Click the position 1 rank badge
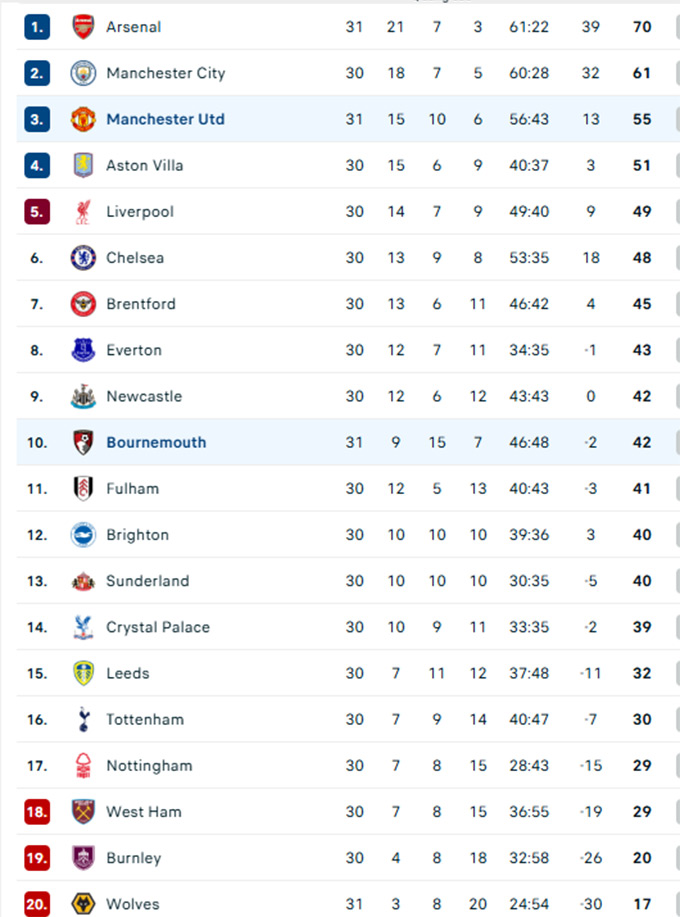 click(37, 27)
